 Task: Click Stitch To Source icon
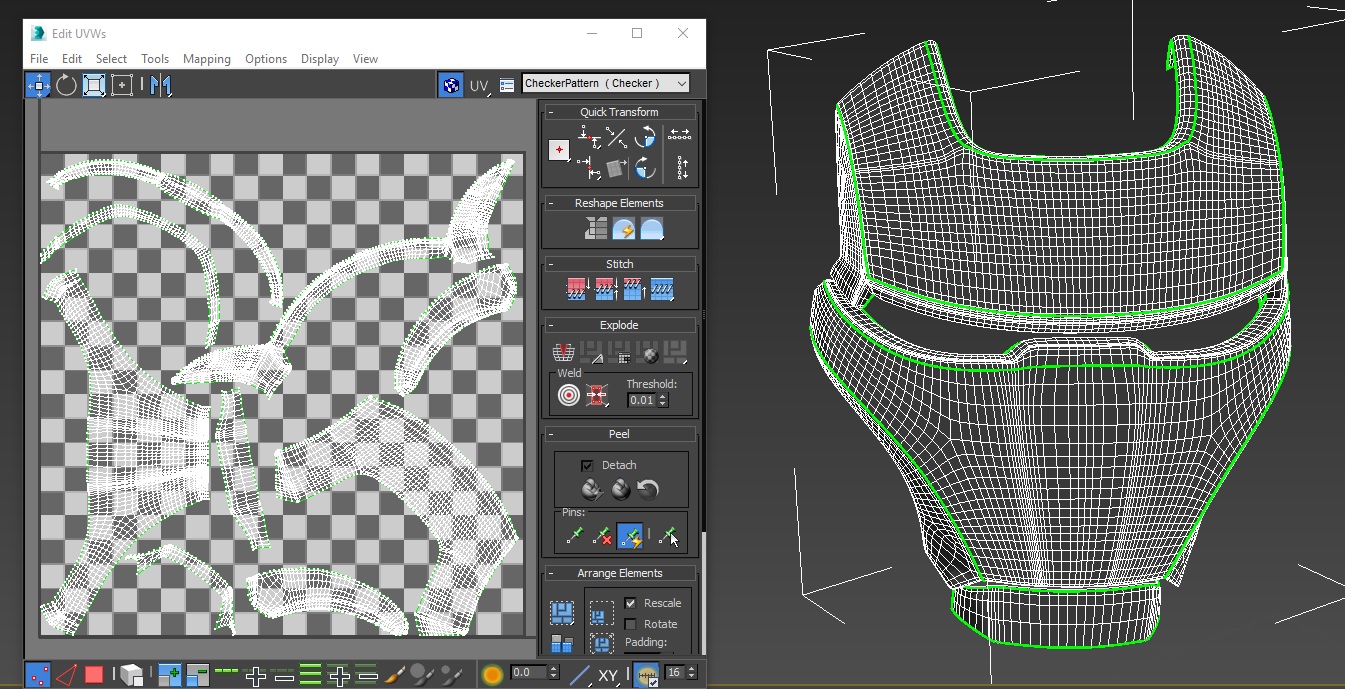tap(633, 291)
